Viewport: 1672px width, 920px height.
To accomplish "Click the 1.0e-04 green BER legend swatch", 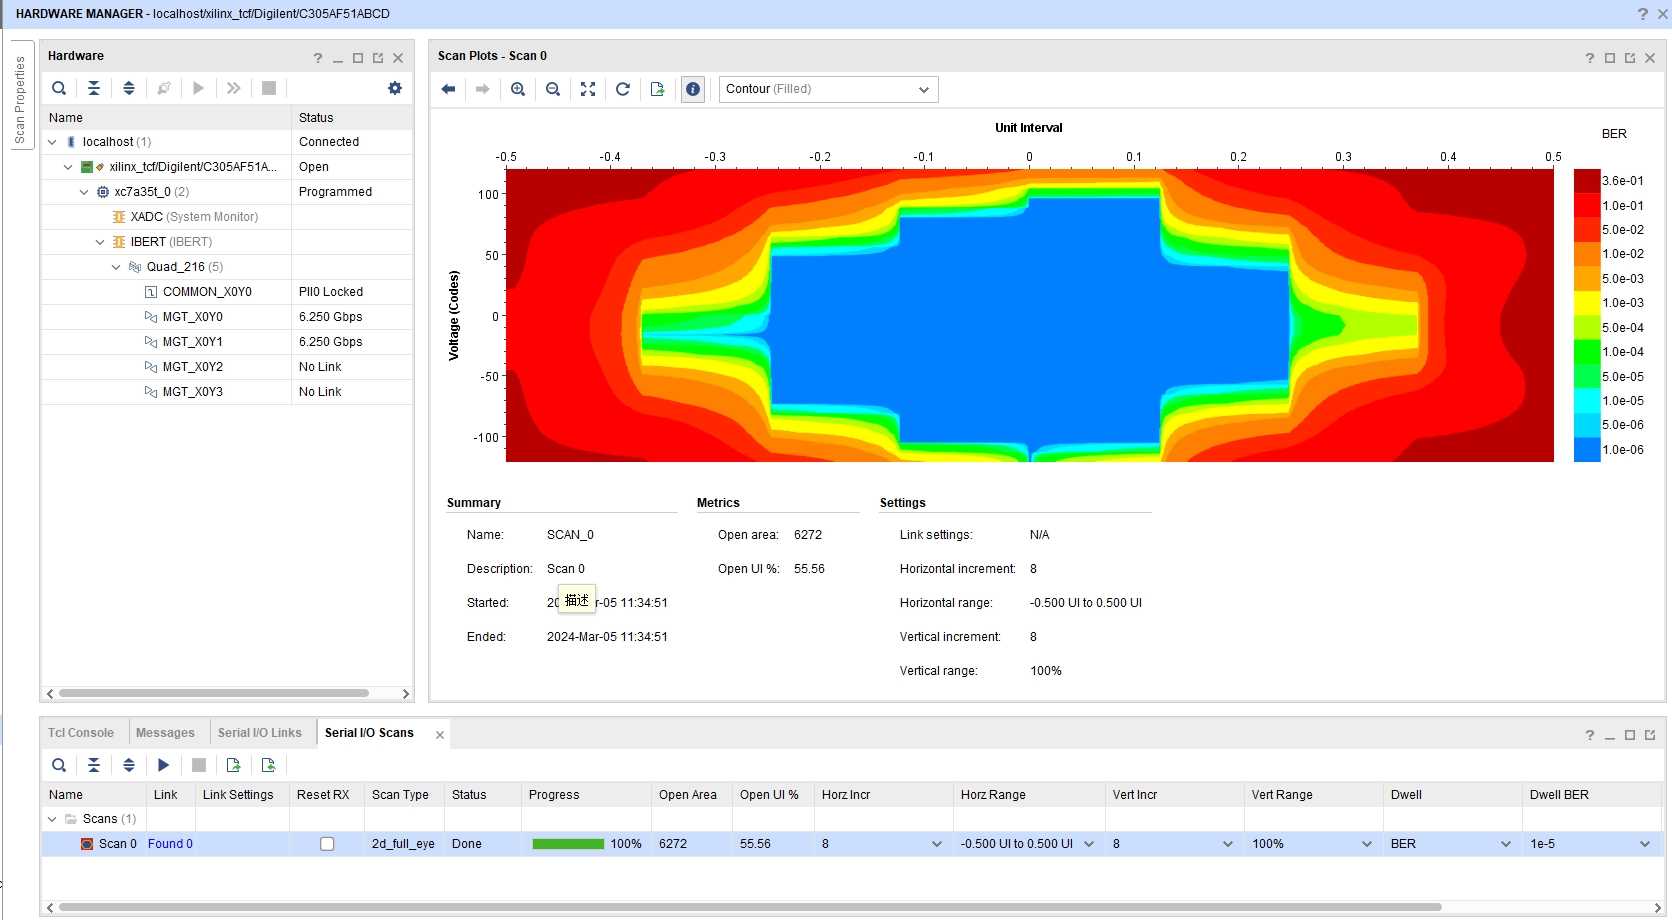I will (1587, 352).
